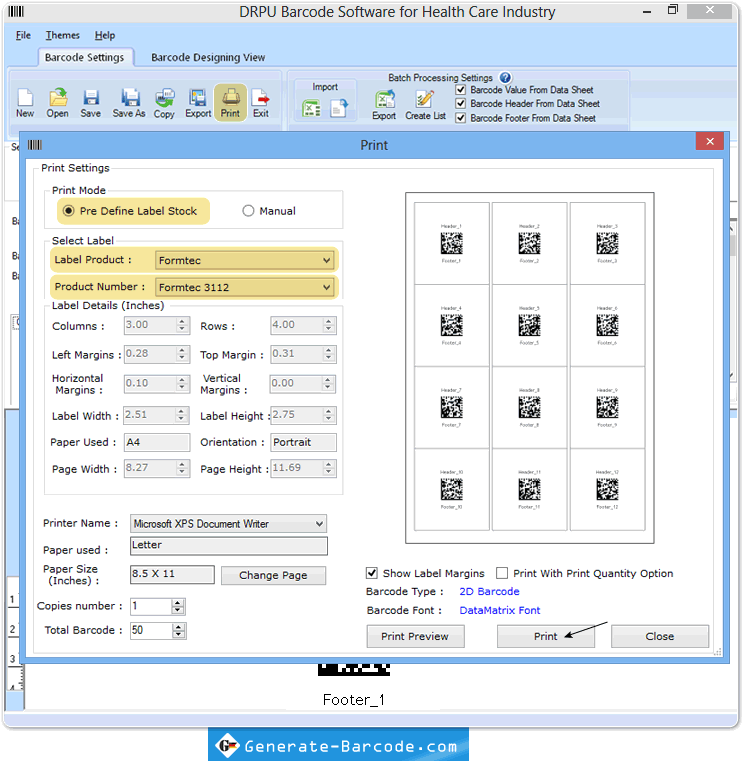
Task: Open the File menu
Action: [23, 35]
